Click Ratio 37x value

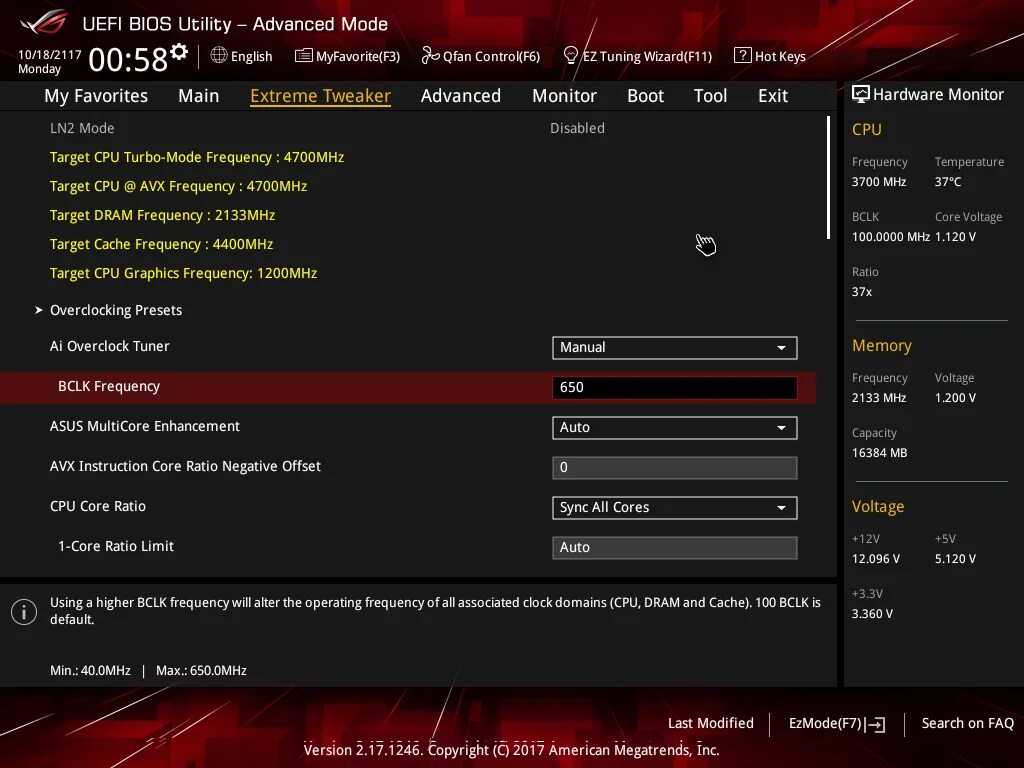click(x=862, y=292)
